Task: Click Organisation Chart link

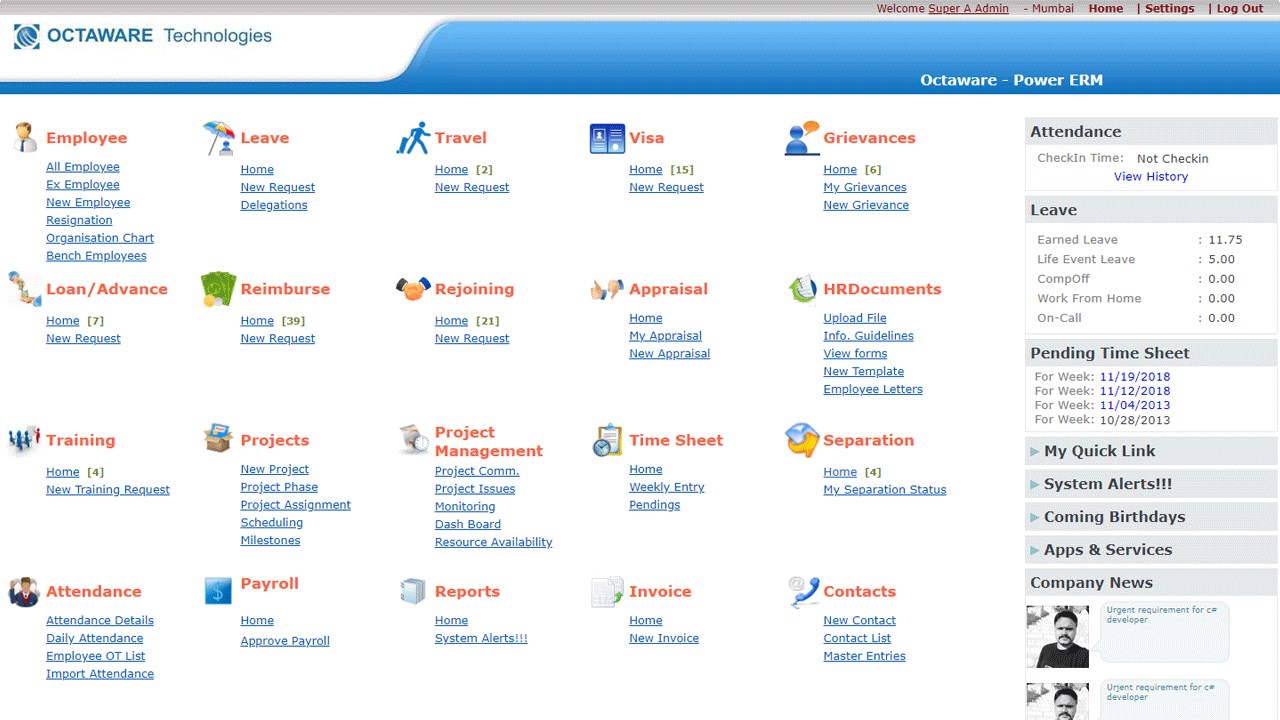Action: pos(100,238)
